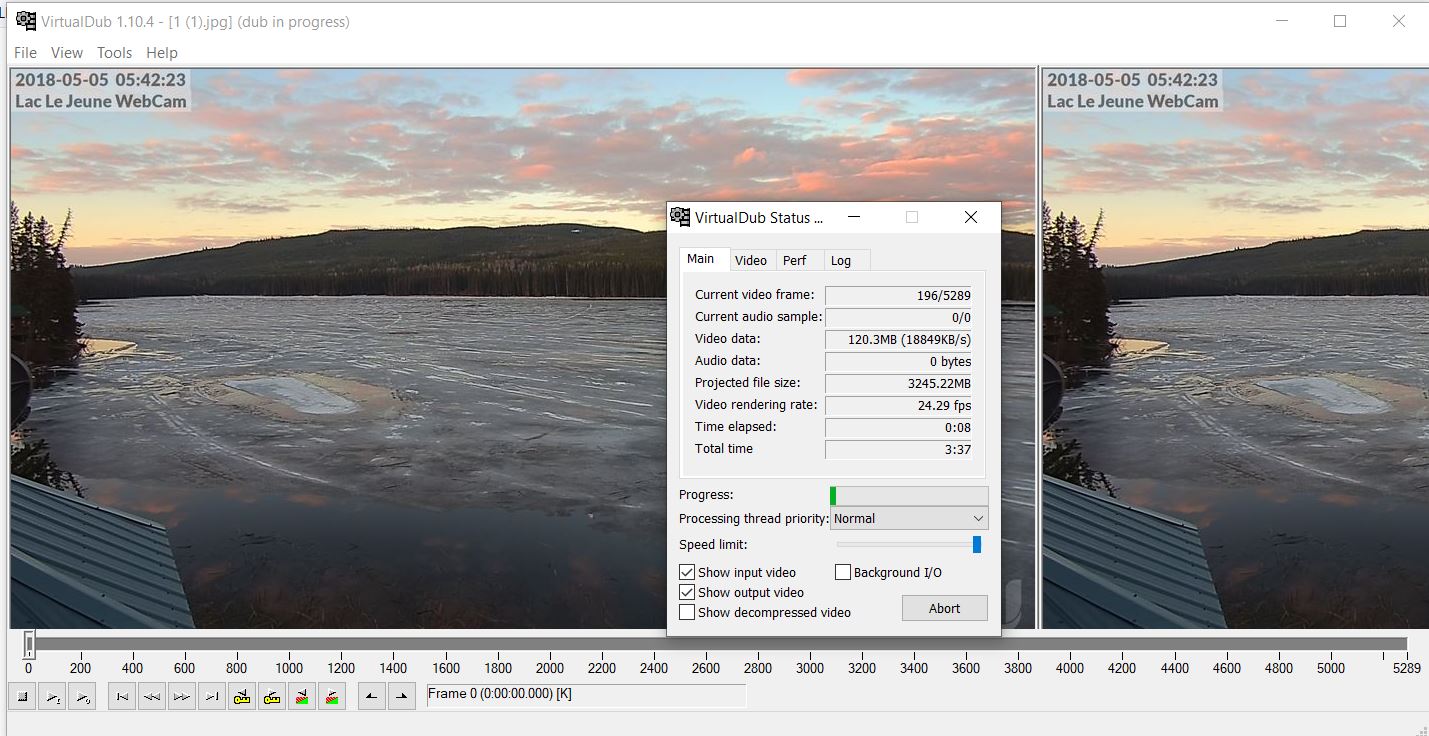The image size is (1429, 736).
Task: Click the timeline at the 1000 mark
Action: click(x=289, y=668)
